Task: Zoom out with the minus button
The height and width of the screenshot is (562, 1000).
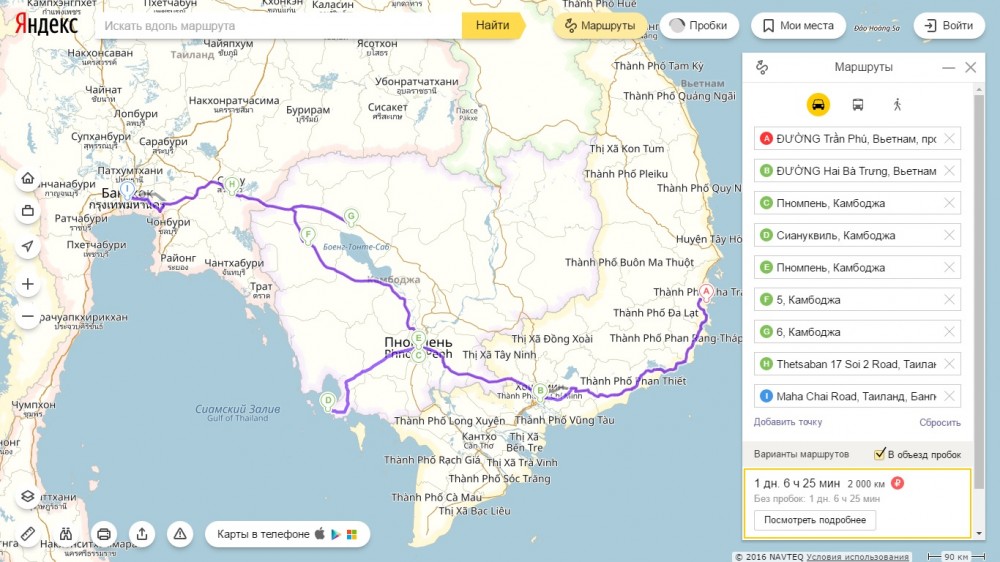Action: click(27, 316)
